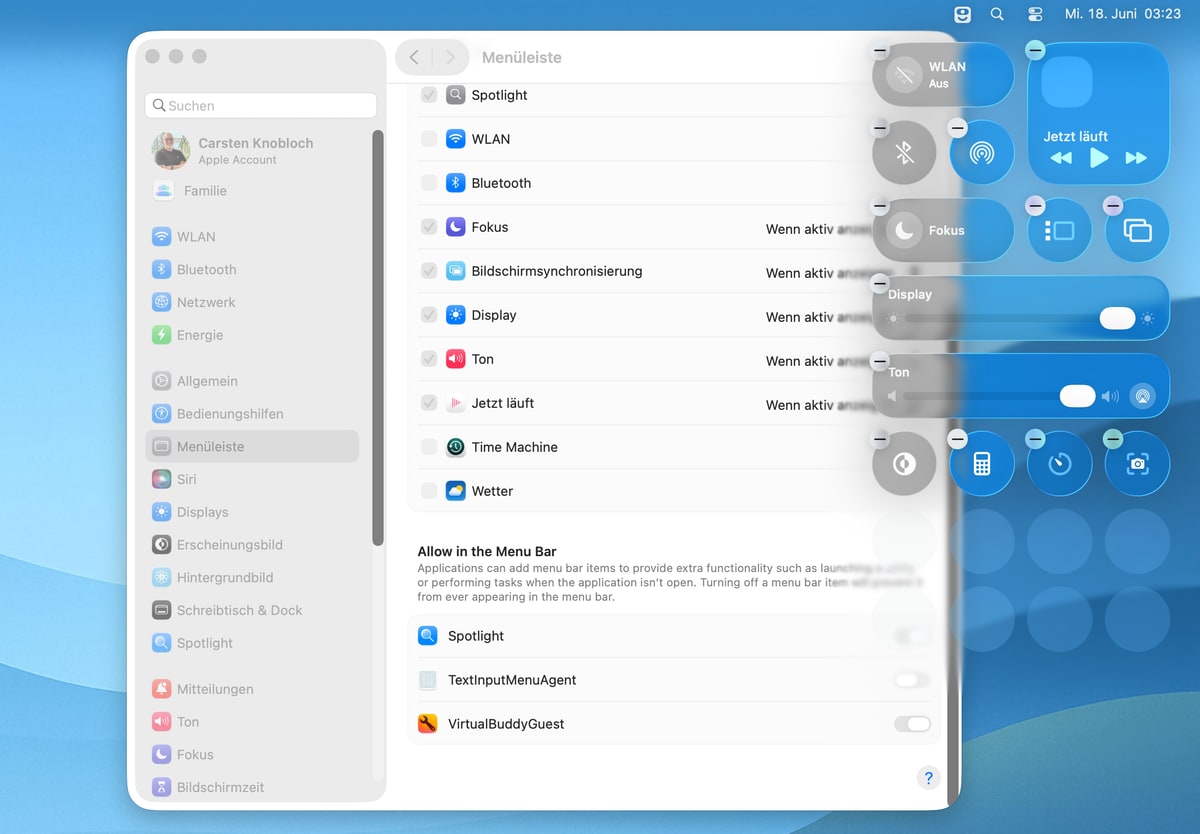1200x834 pixels.
Task: Open Schreibtisch & Dock settings
Action: (x=239, y=610)
